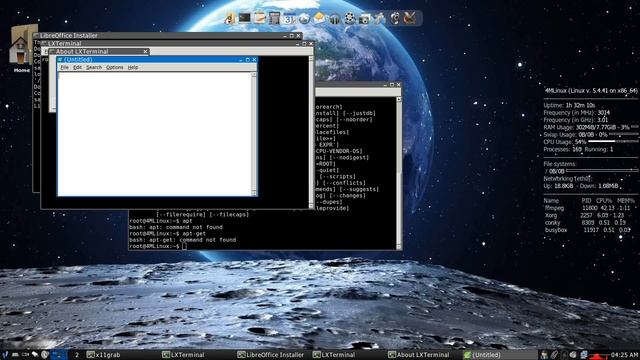Click the CPU Usage bar in Conky
640x360 pixels.
(613, 142)
